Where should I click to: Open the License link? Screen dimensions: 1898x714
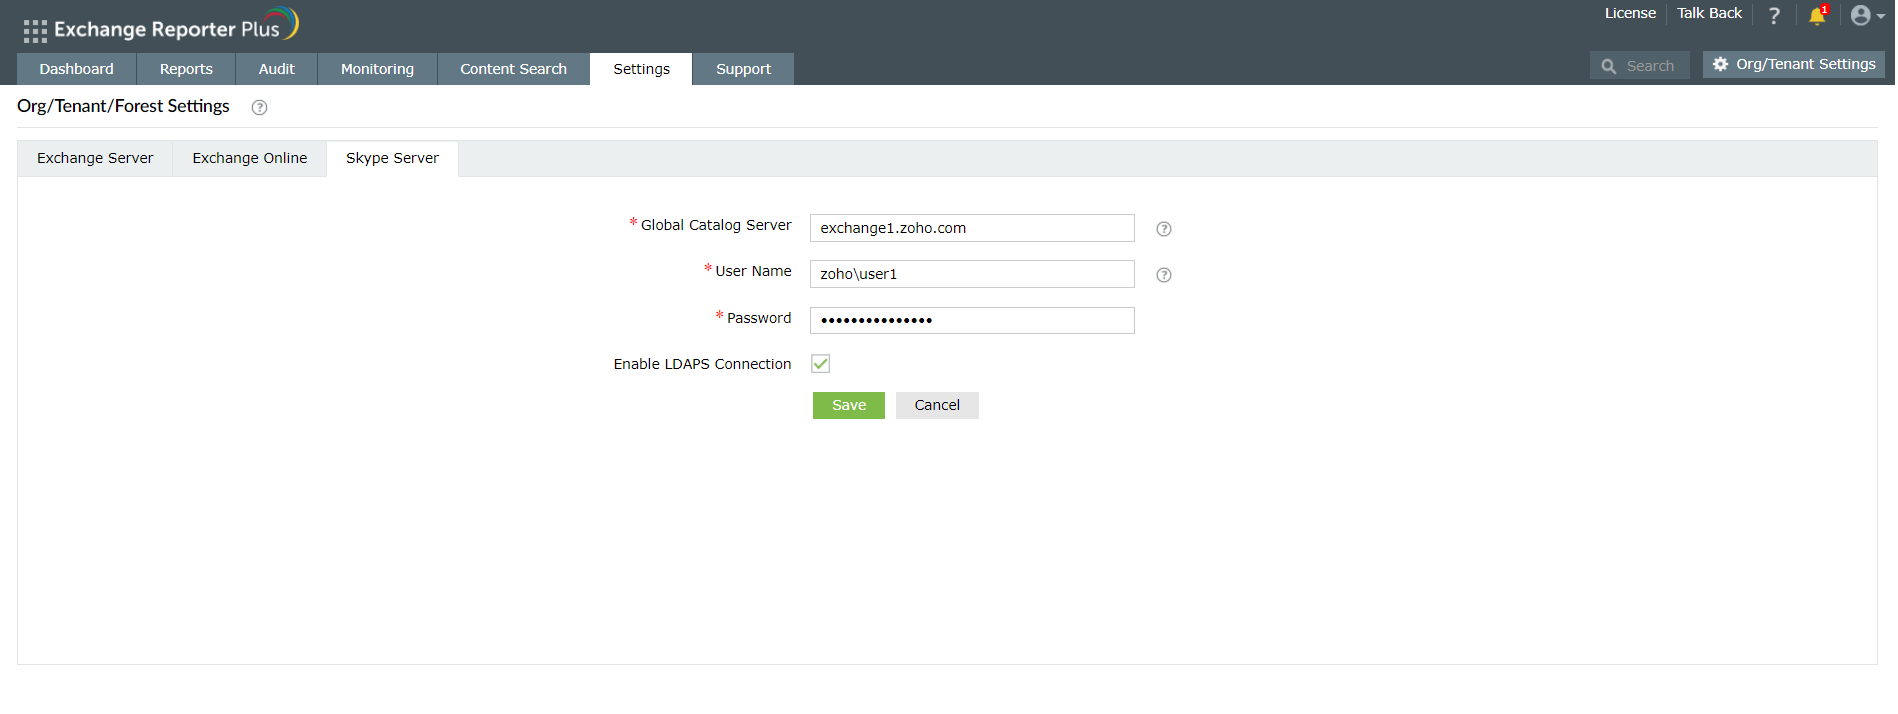[x=1630, y=13]
